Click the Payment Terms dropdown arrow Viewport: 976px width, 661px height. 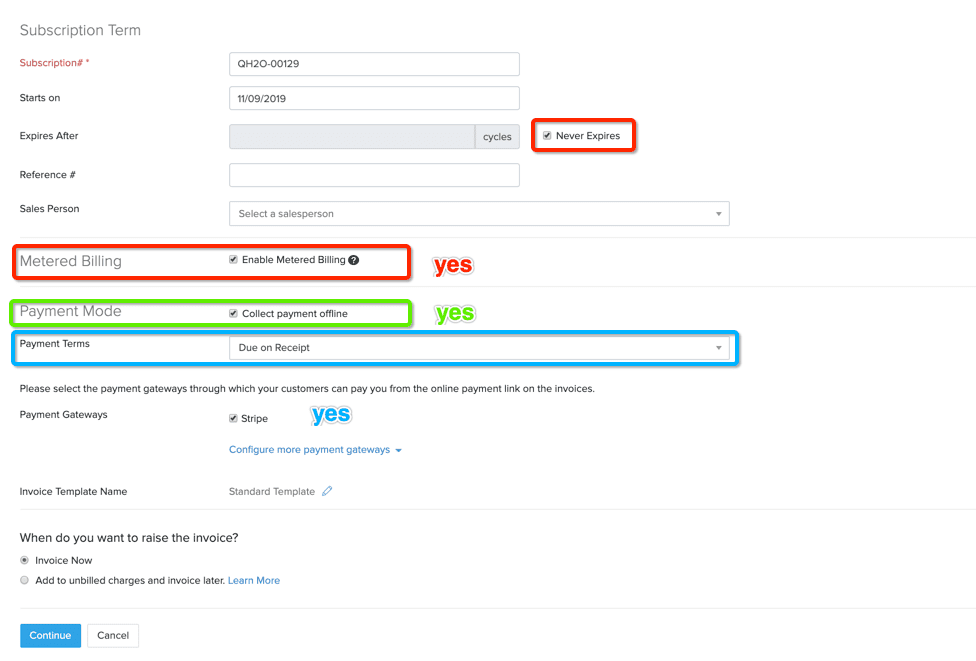tap(718, 347)
